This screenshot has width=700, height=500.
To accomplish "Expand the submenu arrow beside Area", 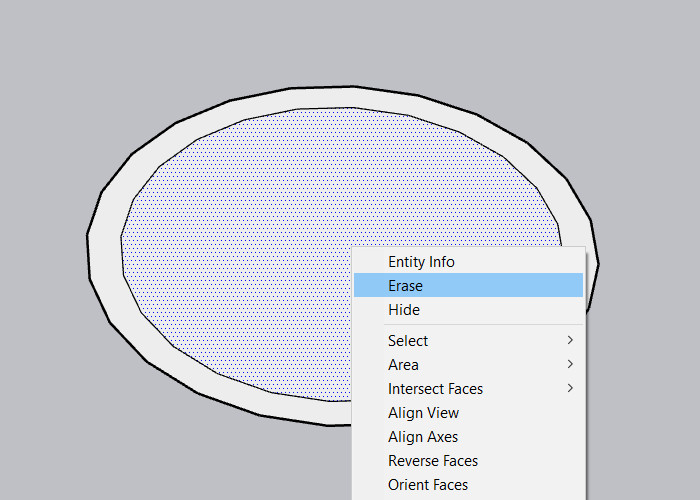I will pos(571,365).
